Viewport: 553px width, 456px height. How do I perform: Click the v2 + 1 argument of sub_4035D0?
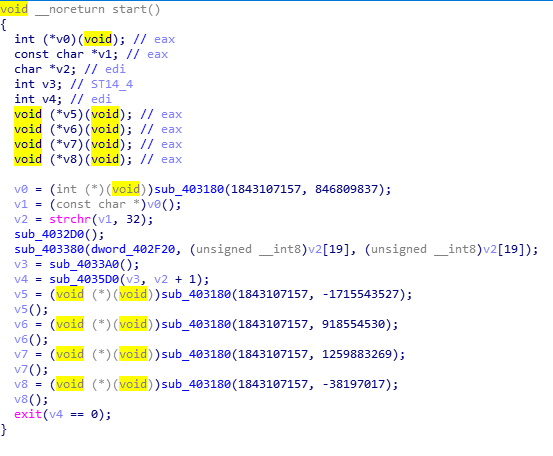coord(175,279)
